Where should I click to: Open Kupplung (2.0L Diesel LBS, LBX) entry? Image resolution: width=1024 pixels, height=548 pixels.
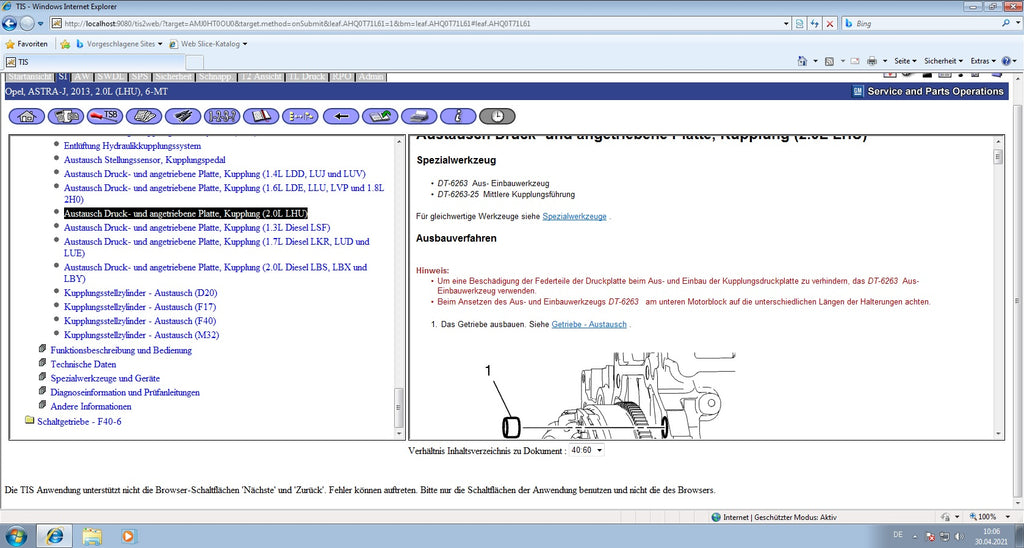point(216,272)
